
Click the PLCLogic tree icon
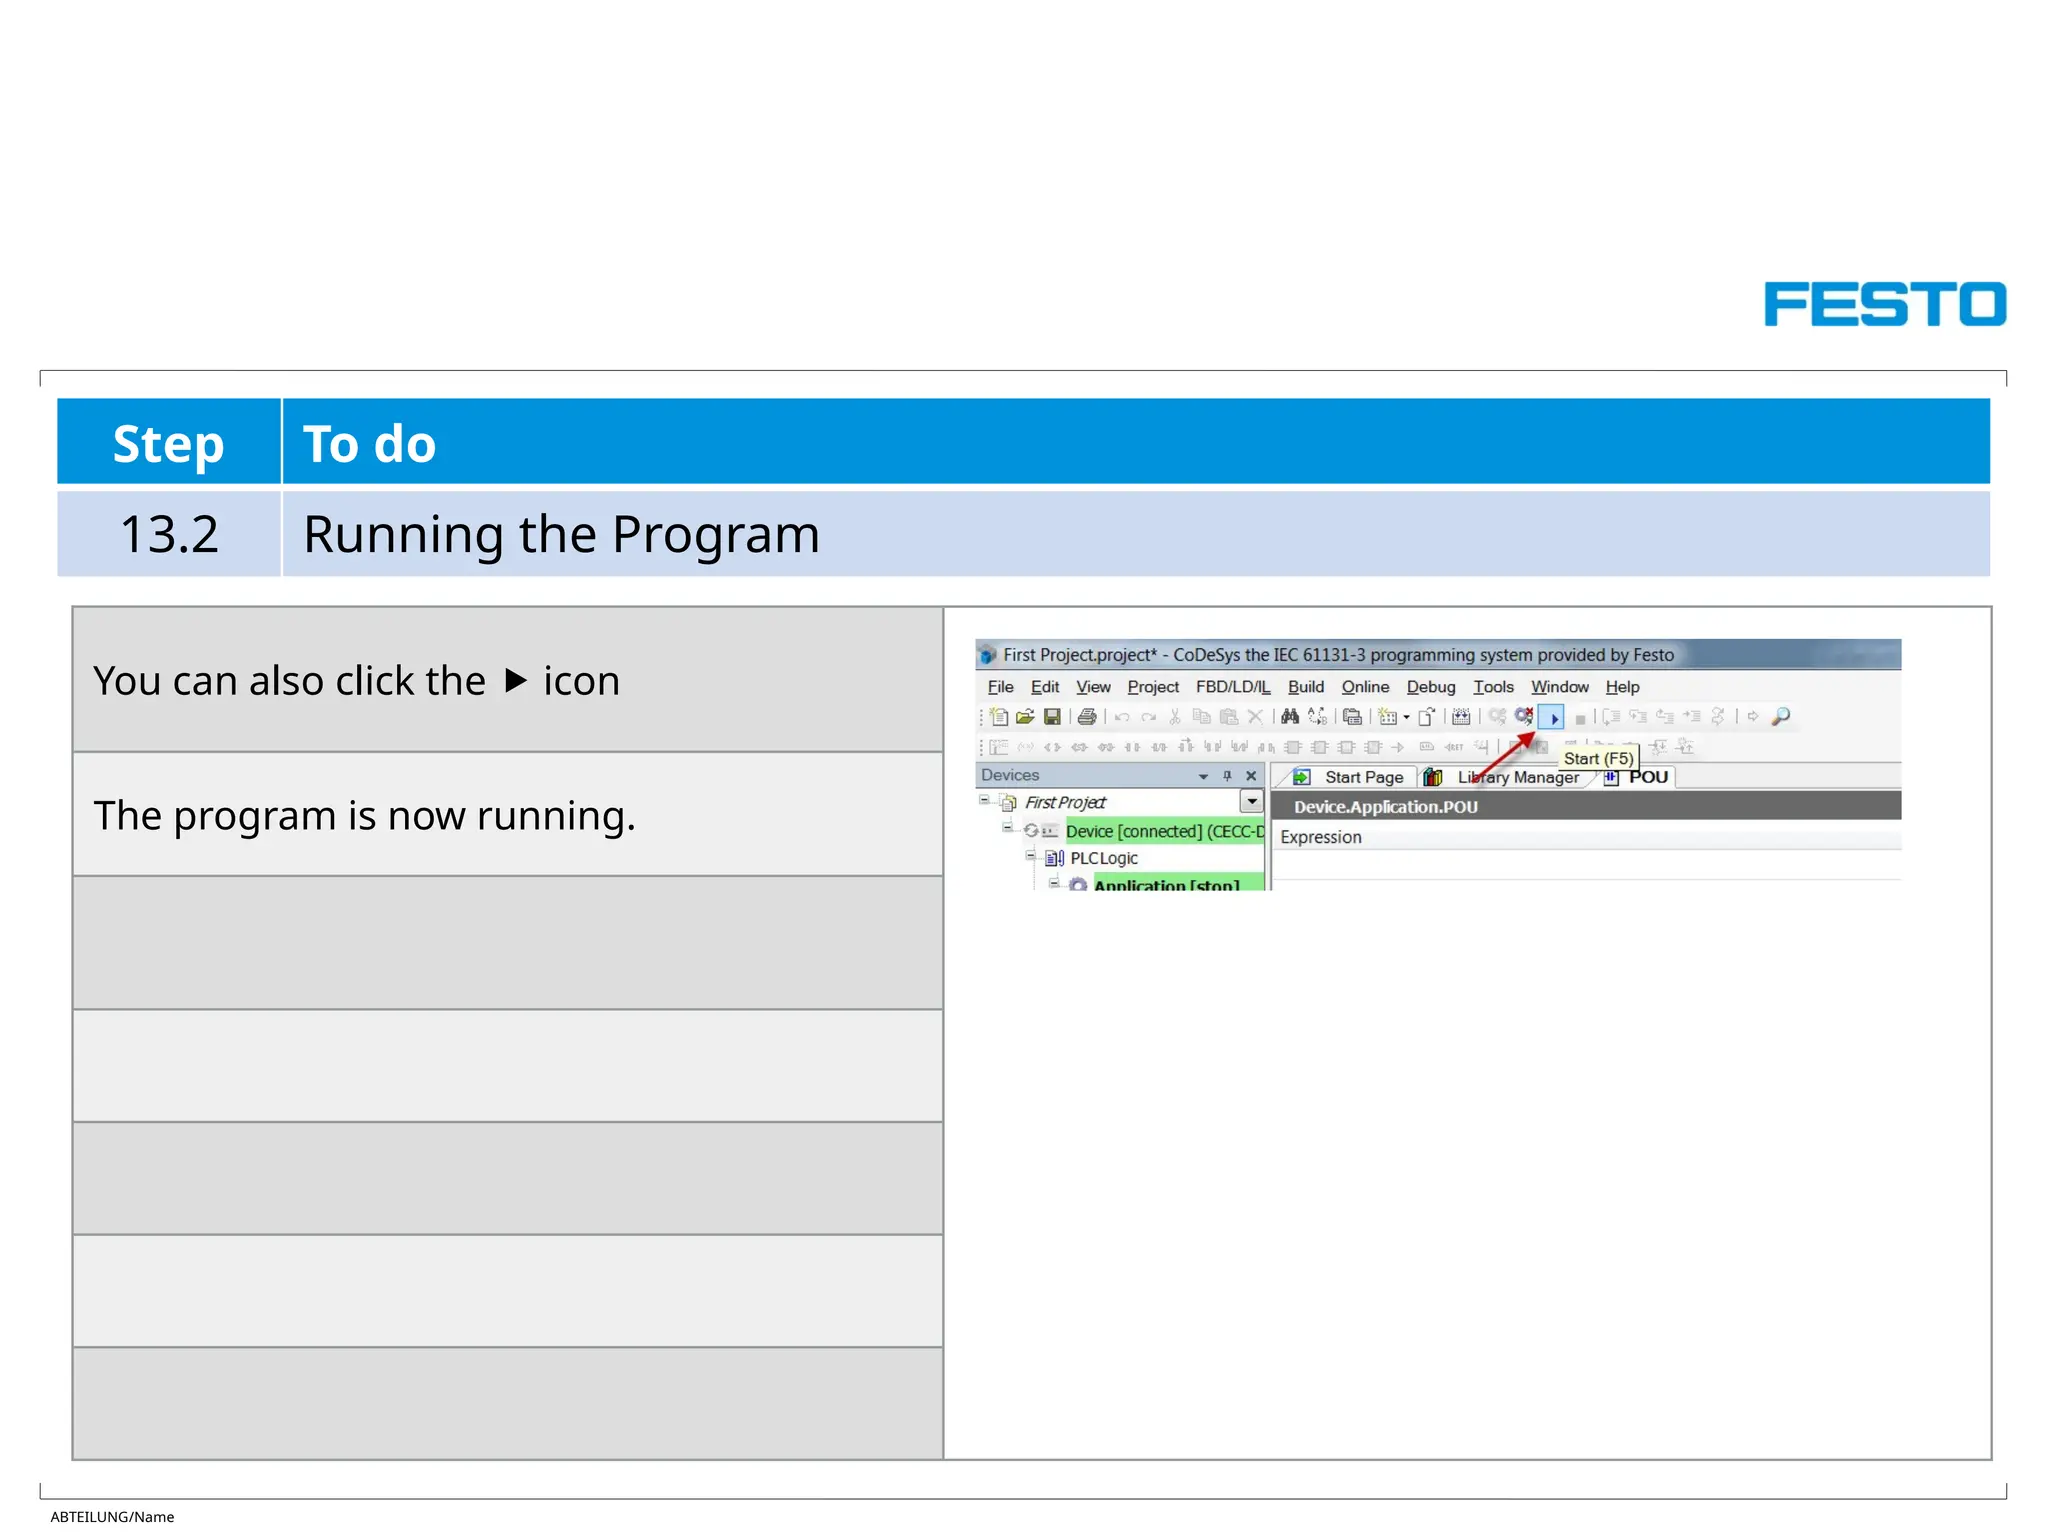[x=1055, y=859]
